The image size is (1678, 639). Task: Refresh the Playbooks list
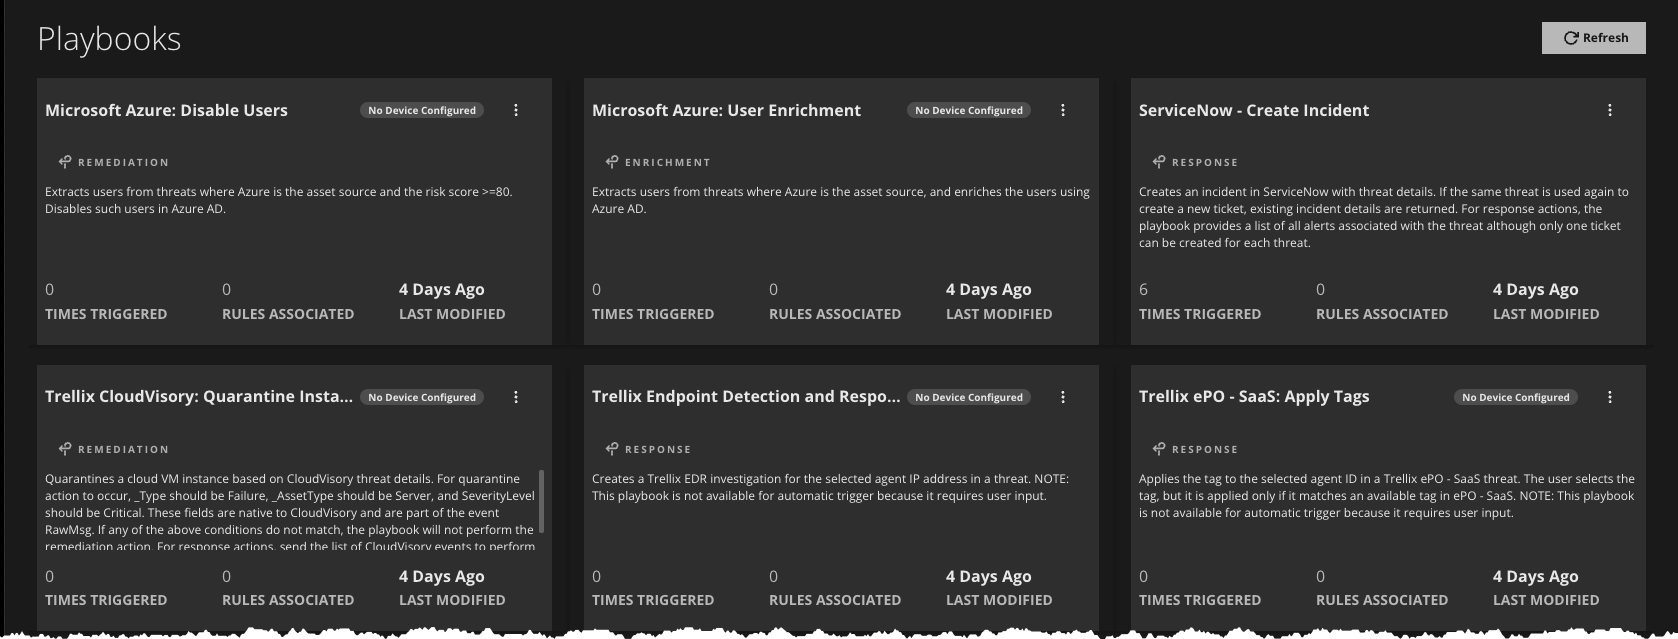point(1594,38)
